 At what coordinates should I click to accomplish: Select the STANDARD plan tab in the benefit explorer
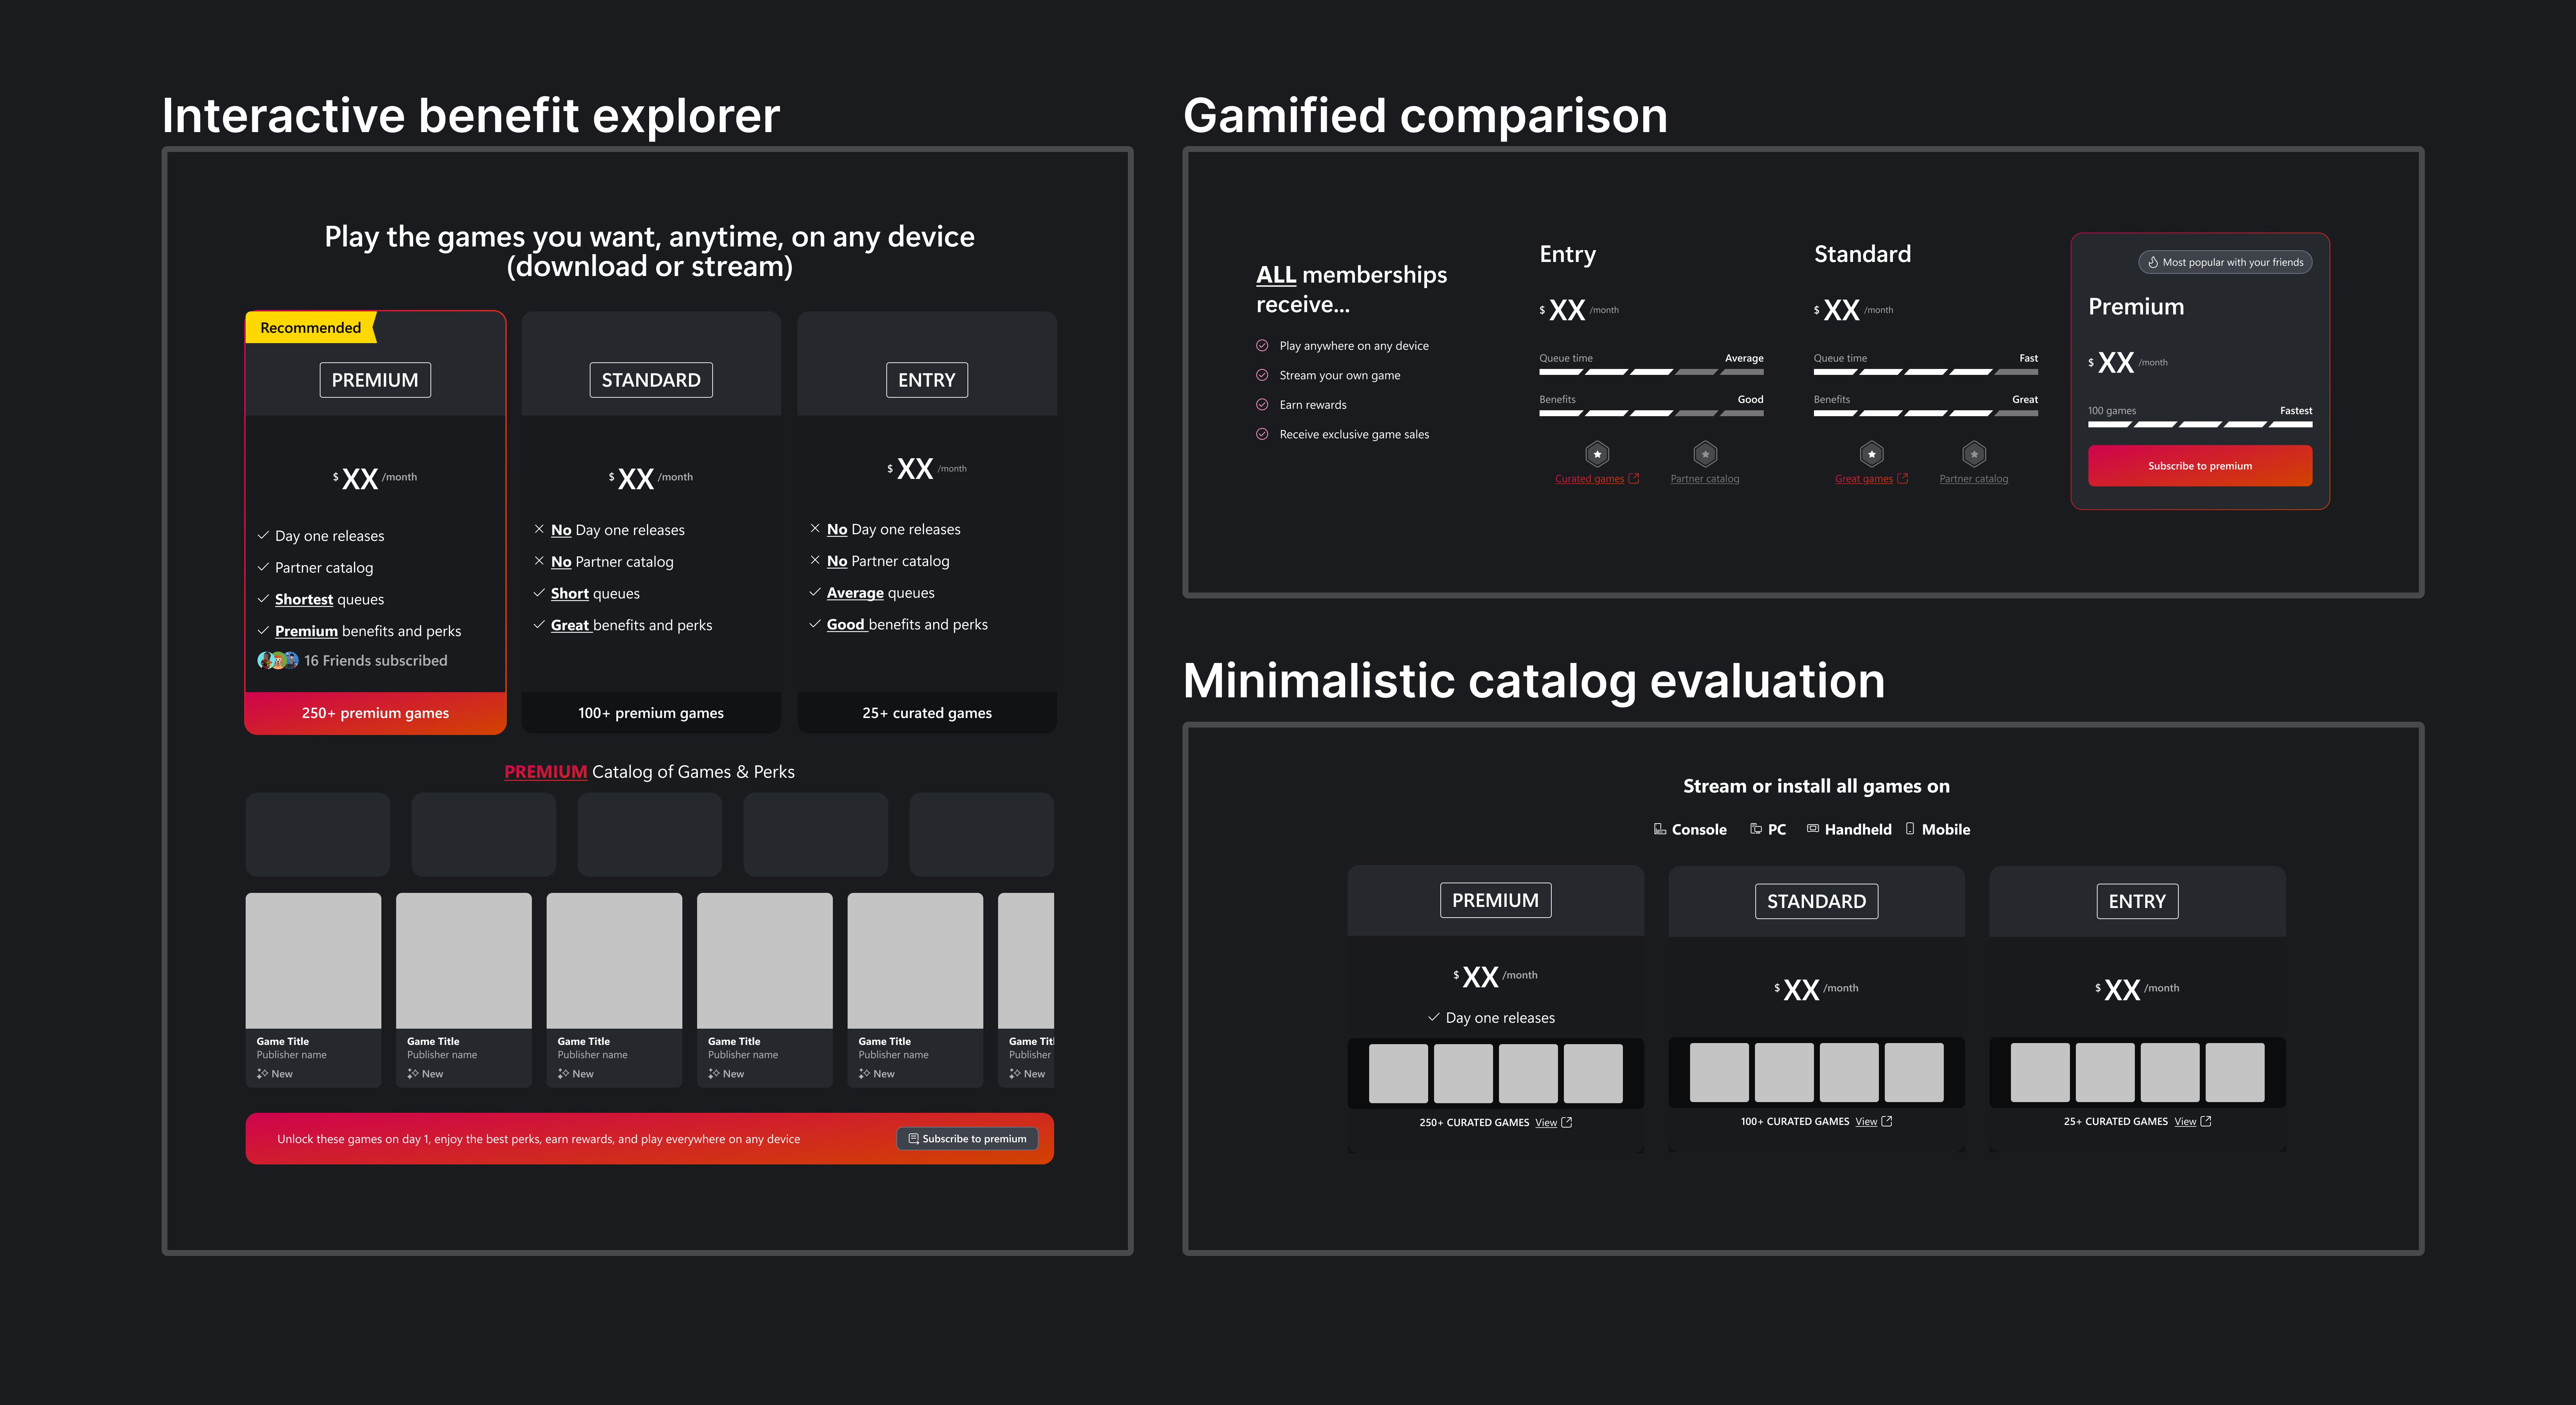coord(651,380)
